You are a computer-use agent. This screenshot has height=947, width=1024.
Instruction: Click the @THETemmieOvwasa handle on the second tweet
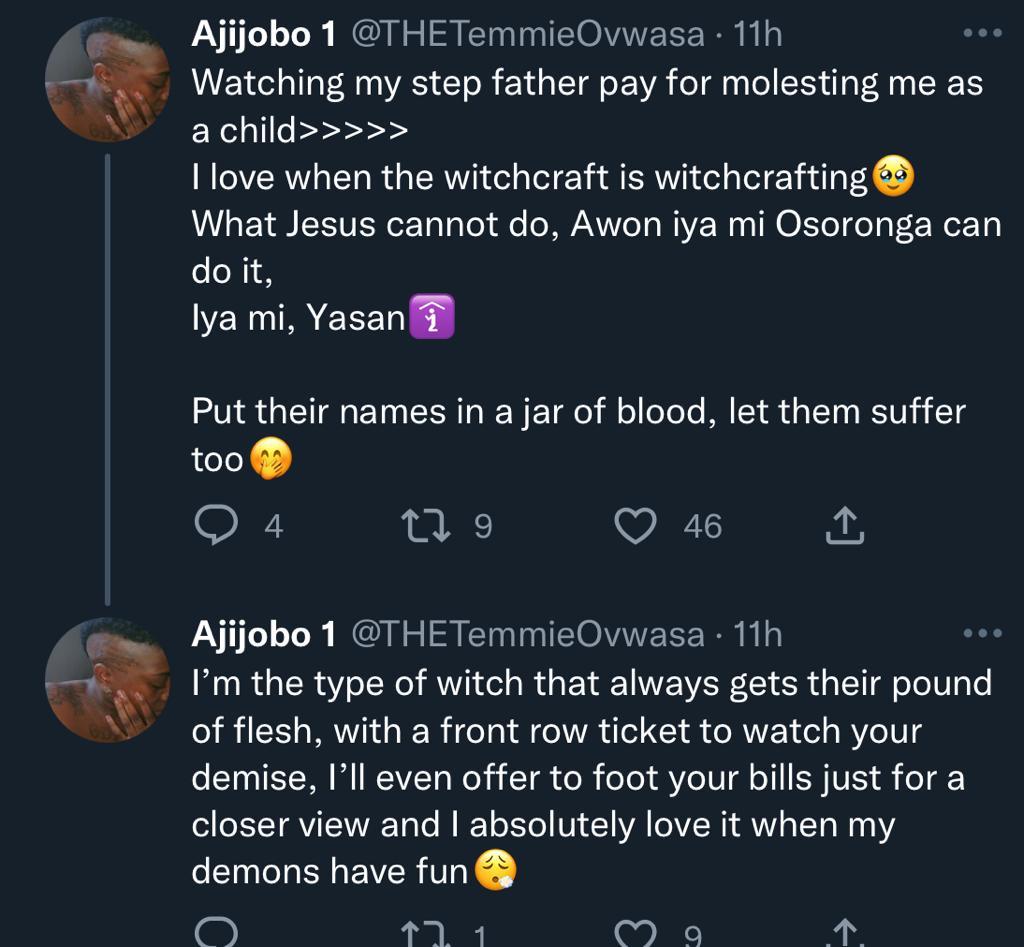(x=529, y=634)
